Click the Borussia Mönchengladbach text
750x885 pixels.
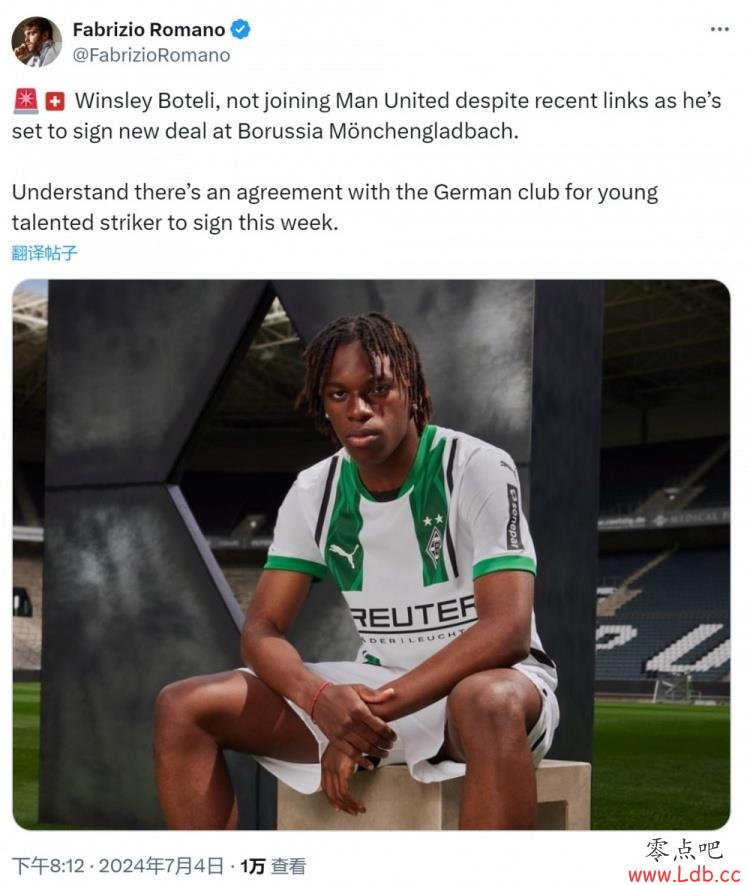377,132
